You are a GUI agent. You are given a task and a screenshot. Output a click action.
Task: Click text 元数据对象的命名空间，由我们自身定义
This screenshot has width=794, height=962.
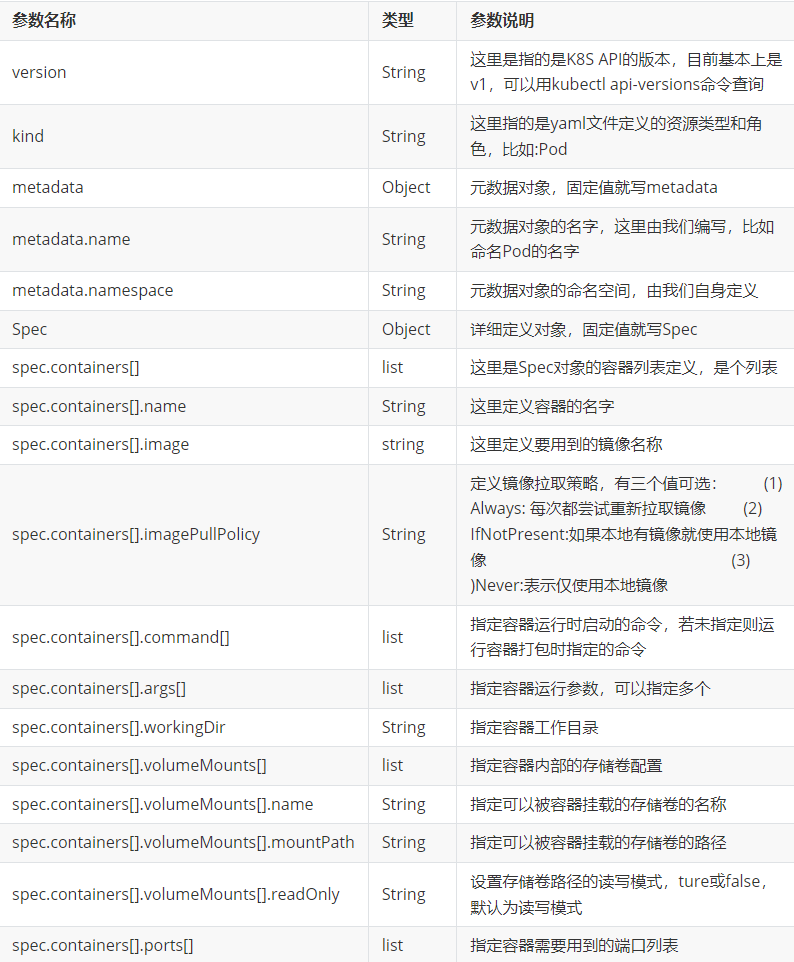[614, 290]
